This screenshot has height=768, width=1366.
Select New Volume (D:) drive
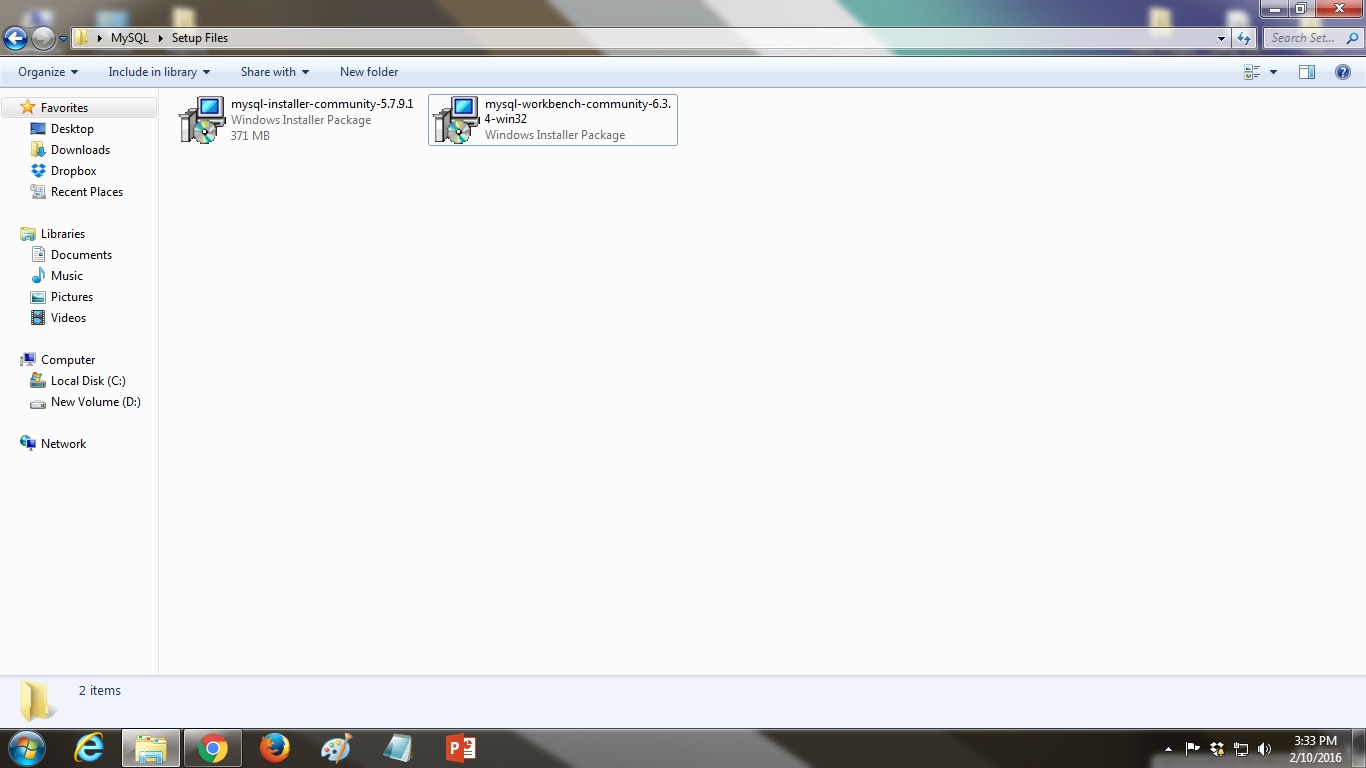pyautogui.click(x=95, y=402)
